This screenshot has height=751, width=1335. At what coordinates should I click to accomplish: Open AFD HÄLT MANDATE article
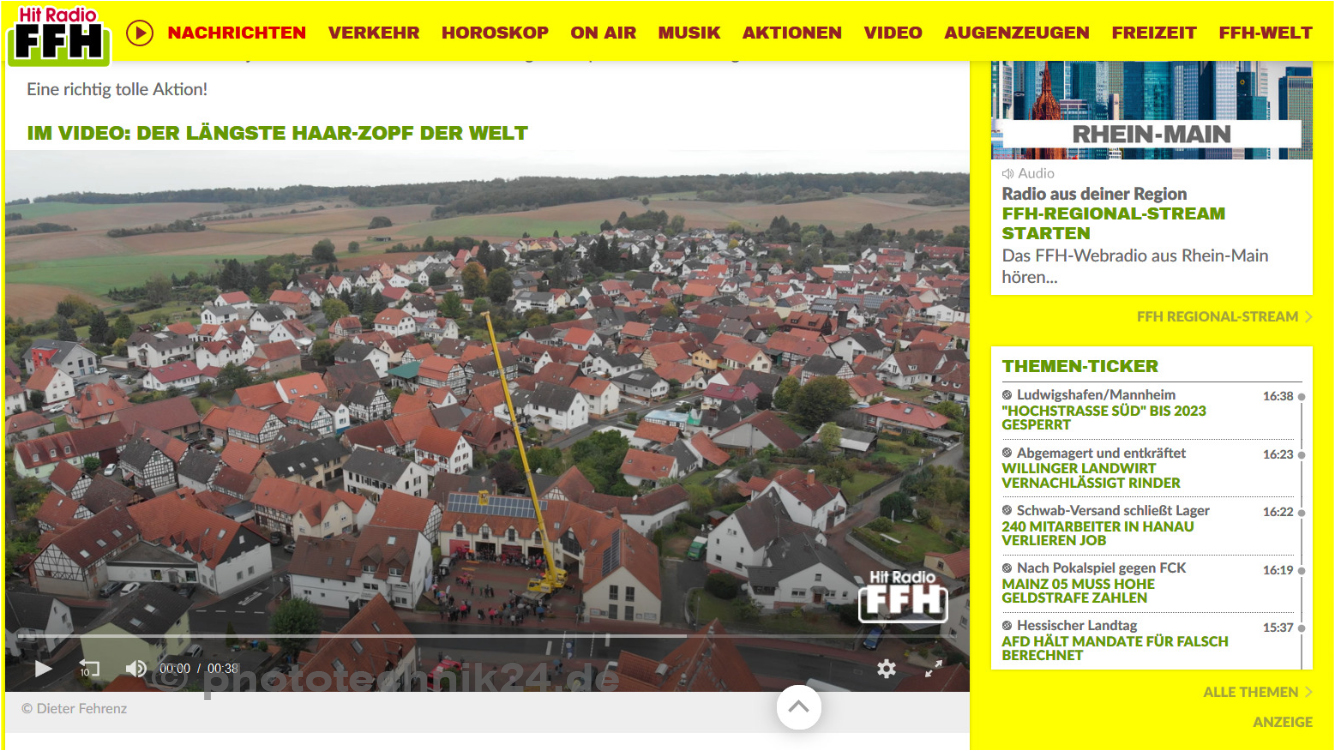pos(1115,648)
